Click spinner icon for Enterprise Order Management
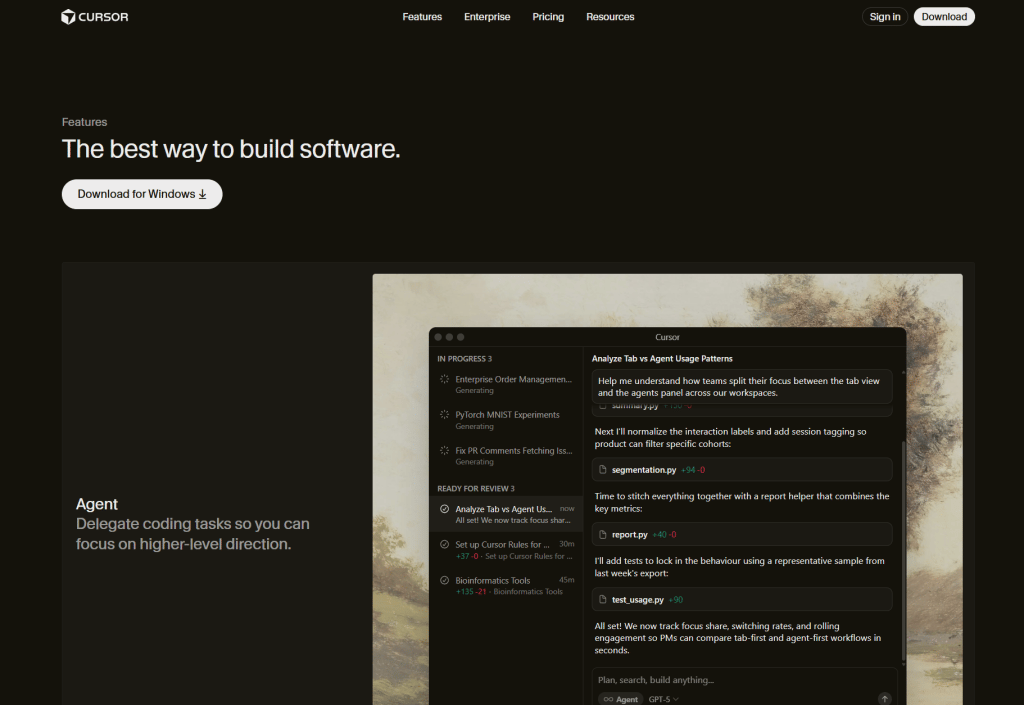Image resolution: width=1024 pixels, height=705 pixels. (444, 379)
